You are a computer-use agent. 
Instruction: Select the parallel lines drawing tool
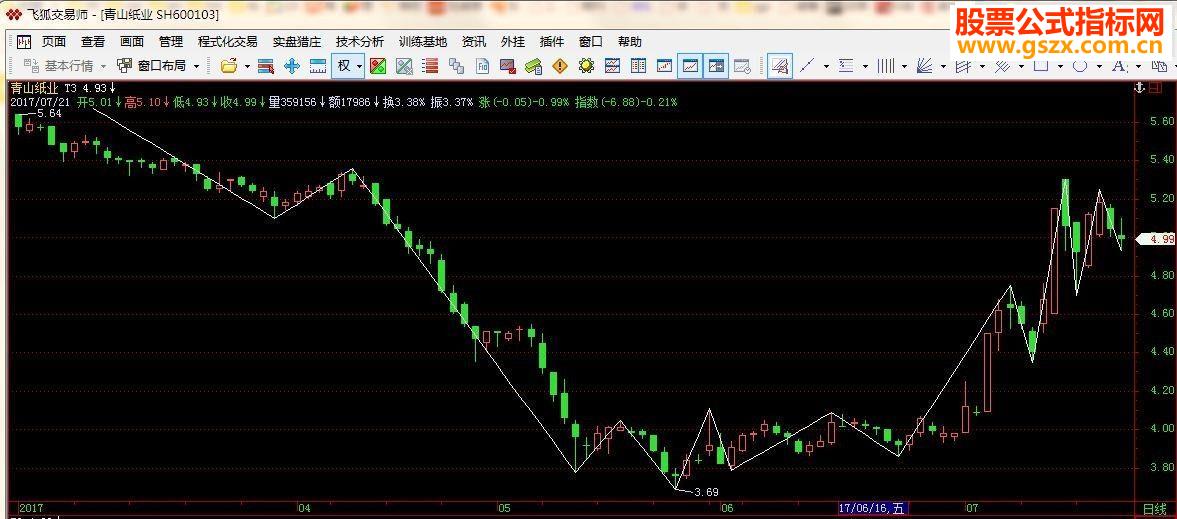[1002, 65]
